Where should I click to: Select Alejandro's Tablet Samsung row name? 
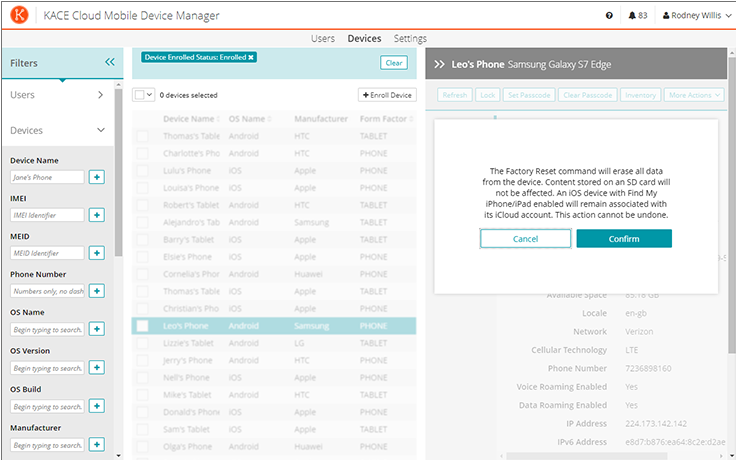191,222
